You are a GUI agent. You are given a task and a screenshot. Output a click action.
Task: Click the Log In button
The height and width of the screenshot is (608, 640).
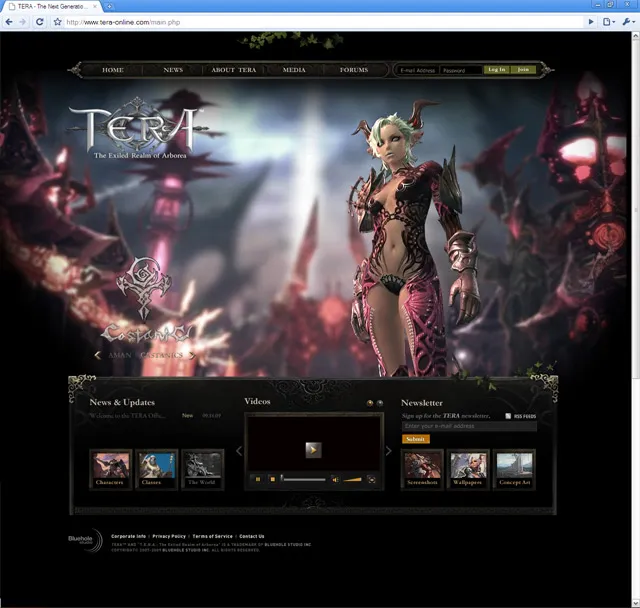click(496, 70)
